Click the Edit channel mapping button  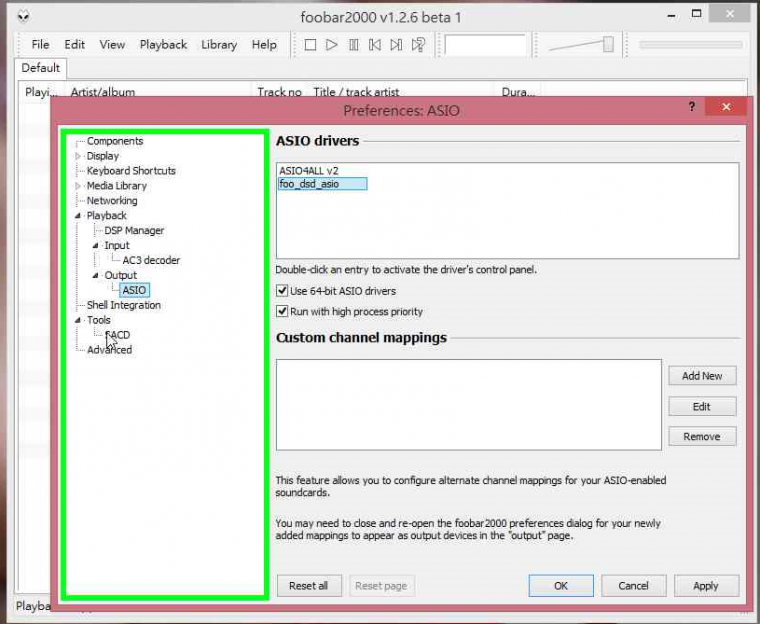tap(702, 406)
